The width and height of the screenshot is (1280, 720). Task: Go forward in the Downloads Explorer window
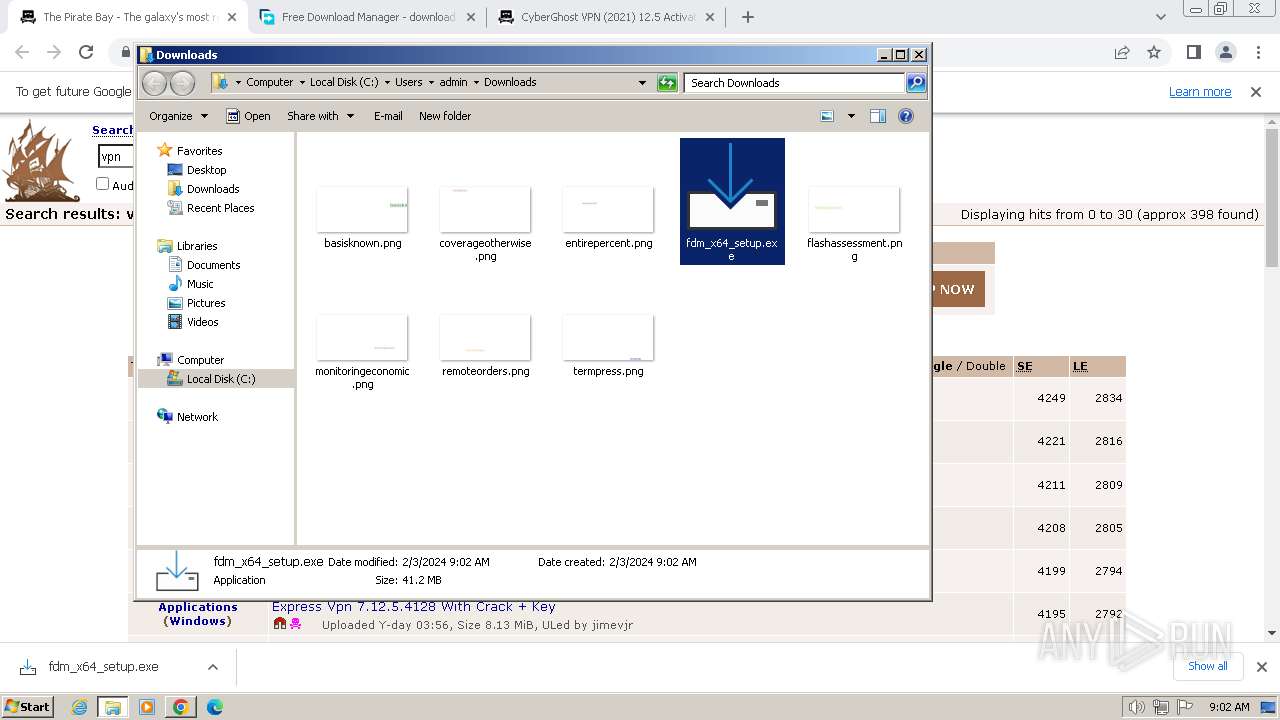pyautogui.click(x=182, y=83)
